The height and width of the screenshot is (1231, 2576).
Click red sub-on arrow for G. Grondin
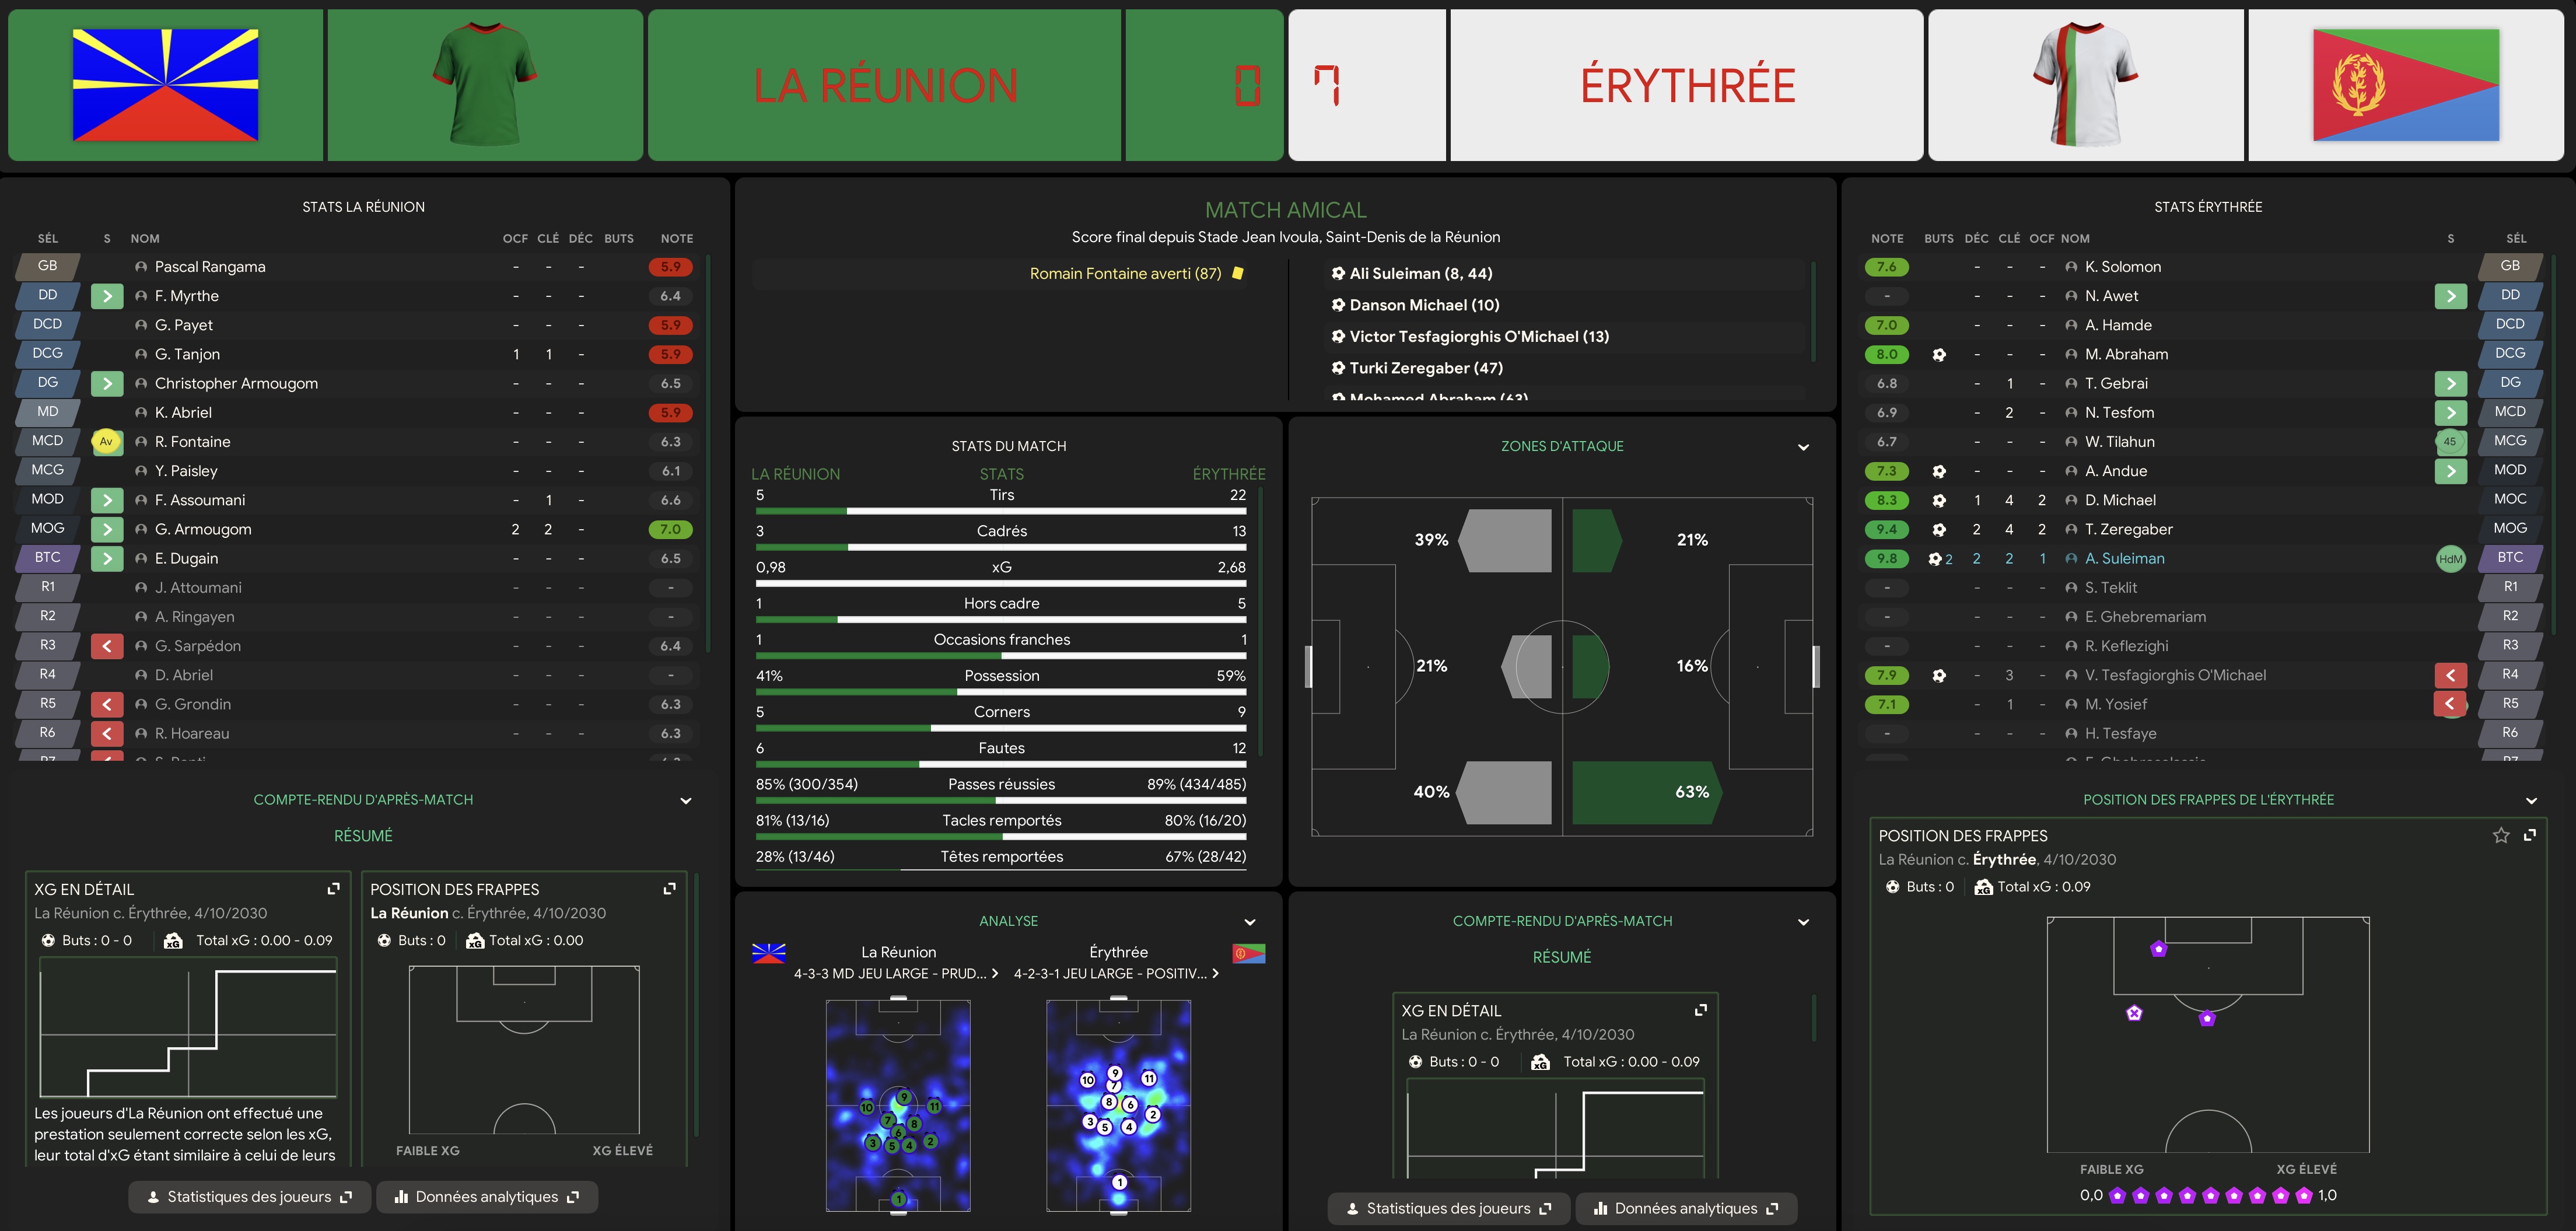click(107, 704)
